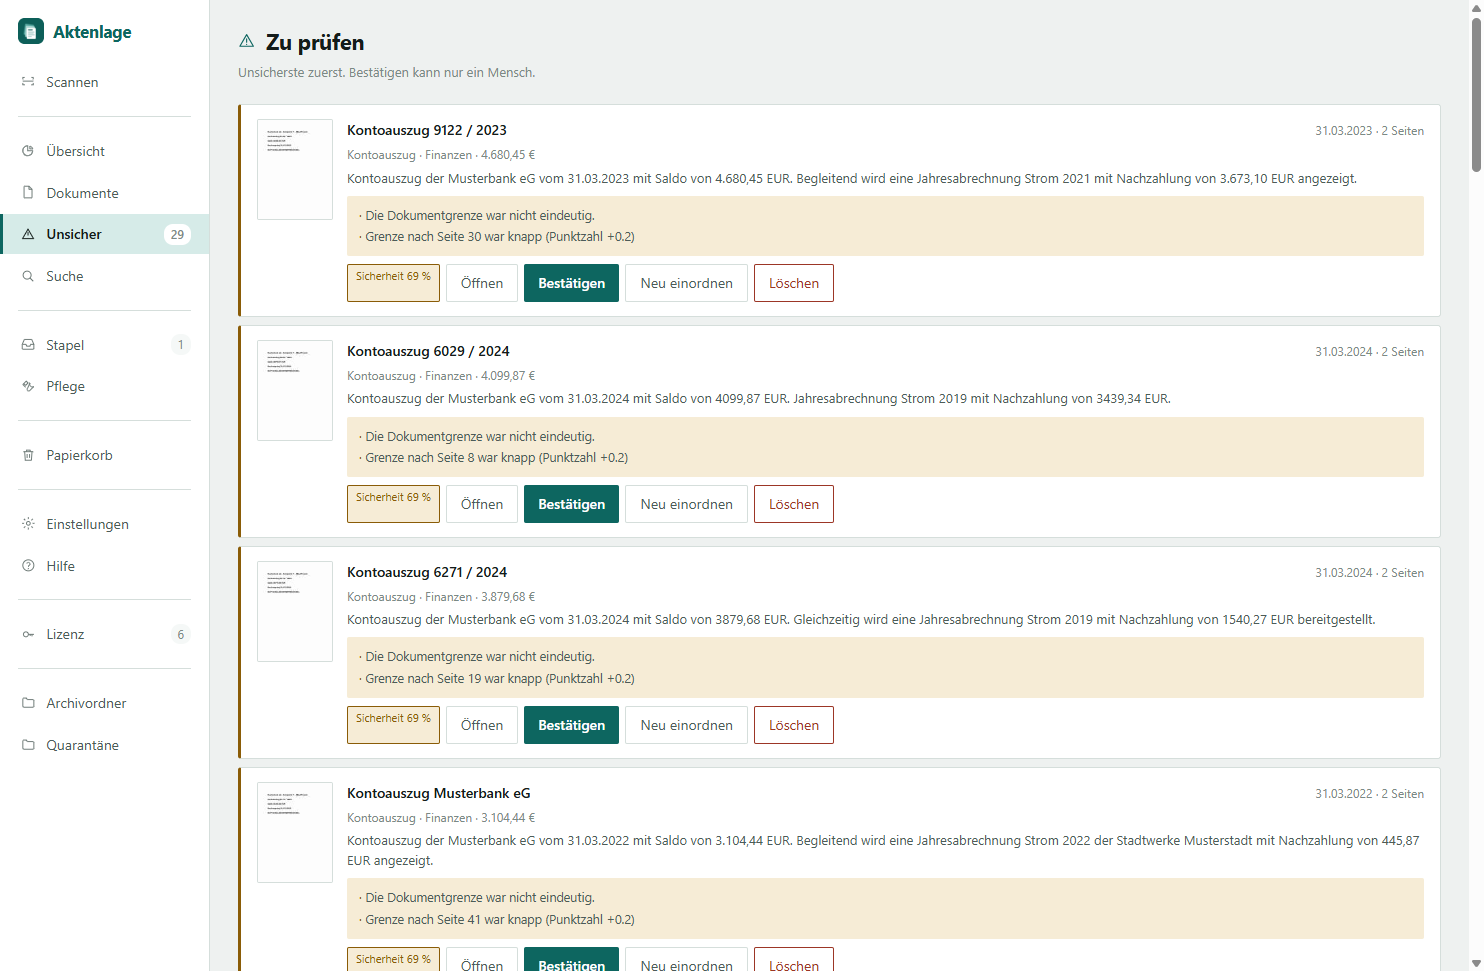Click the Papierkorb trash icon

point(28,455)
